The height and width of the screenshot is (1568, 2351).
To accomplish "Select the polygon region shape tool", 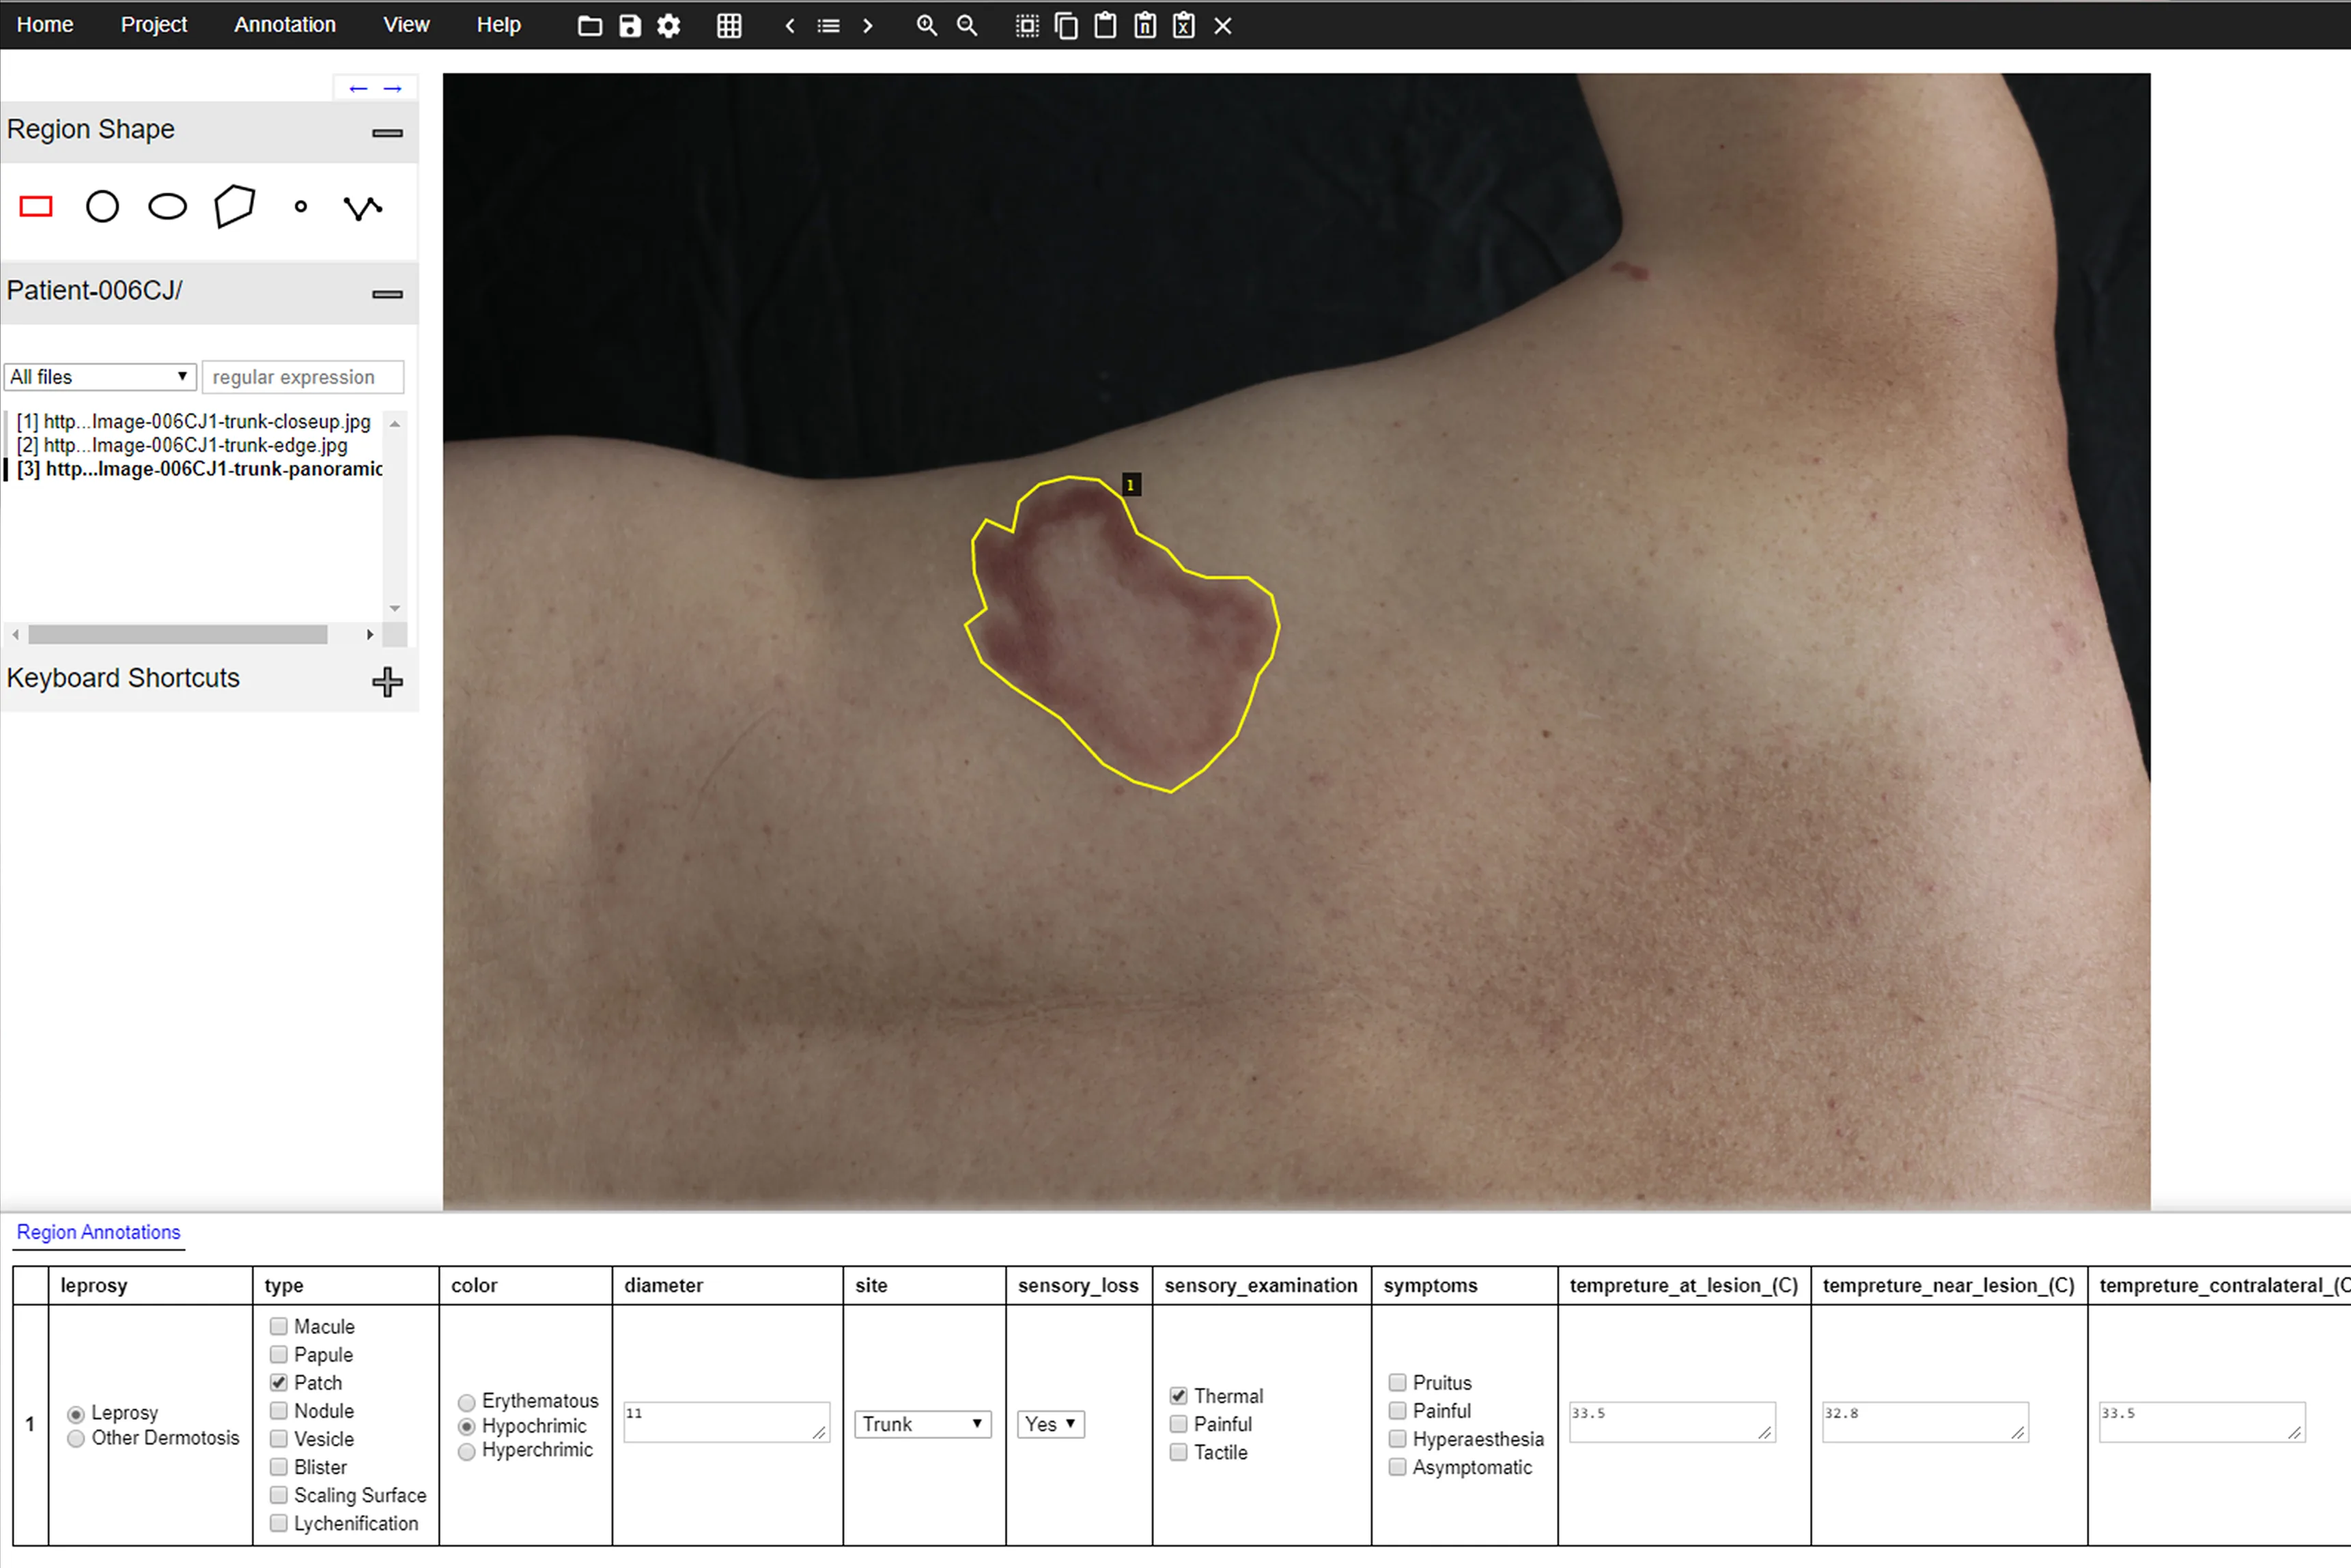I will pos(234,207).
